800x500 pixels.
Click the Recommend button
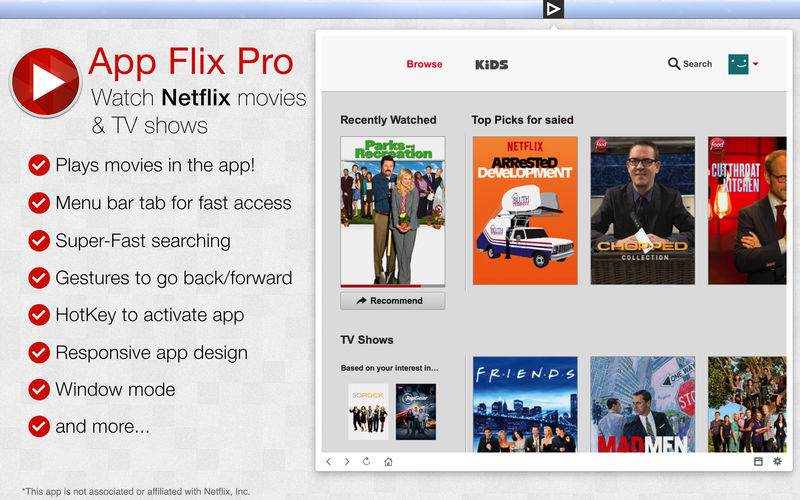click(392, 301)
